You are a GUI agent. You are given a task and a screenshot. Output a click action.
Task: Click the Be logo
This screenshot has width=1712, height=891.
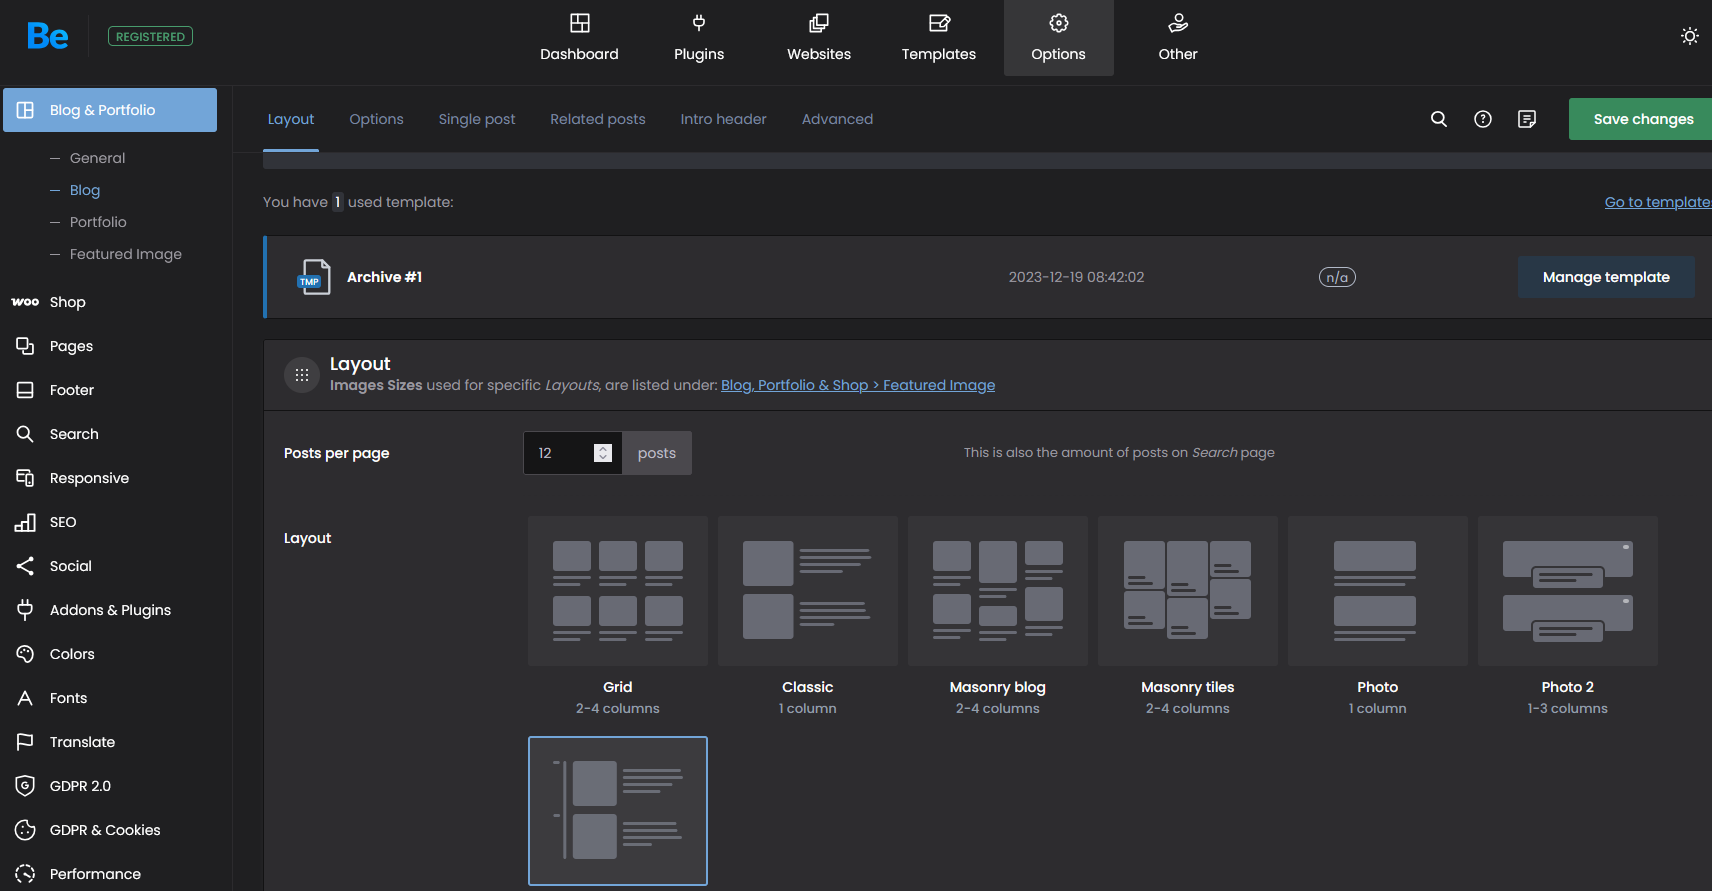[47, 37]
